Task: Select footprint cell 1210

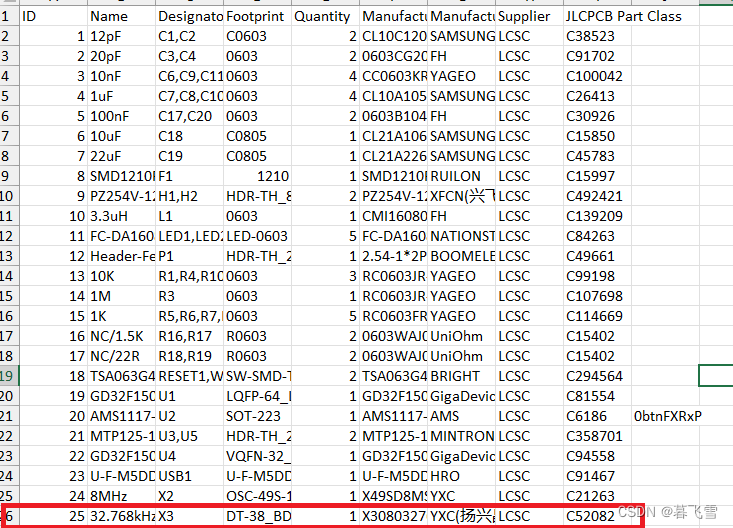Action: [257, 176]
